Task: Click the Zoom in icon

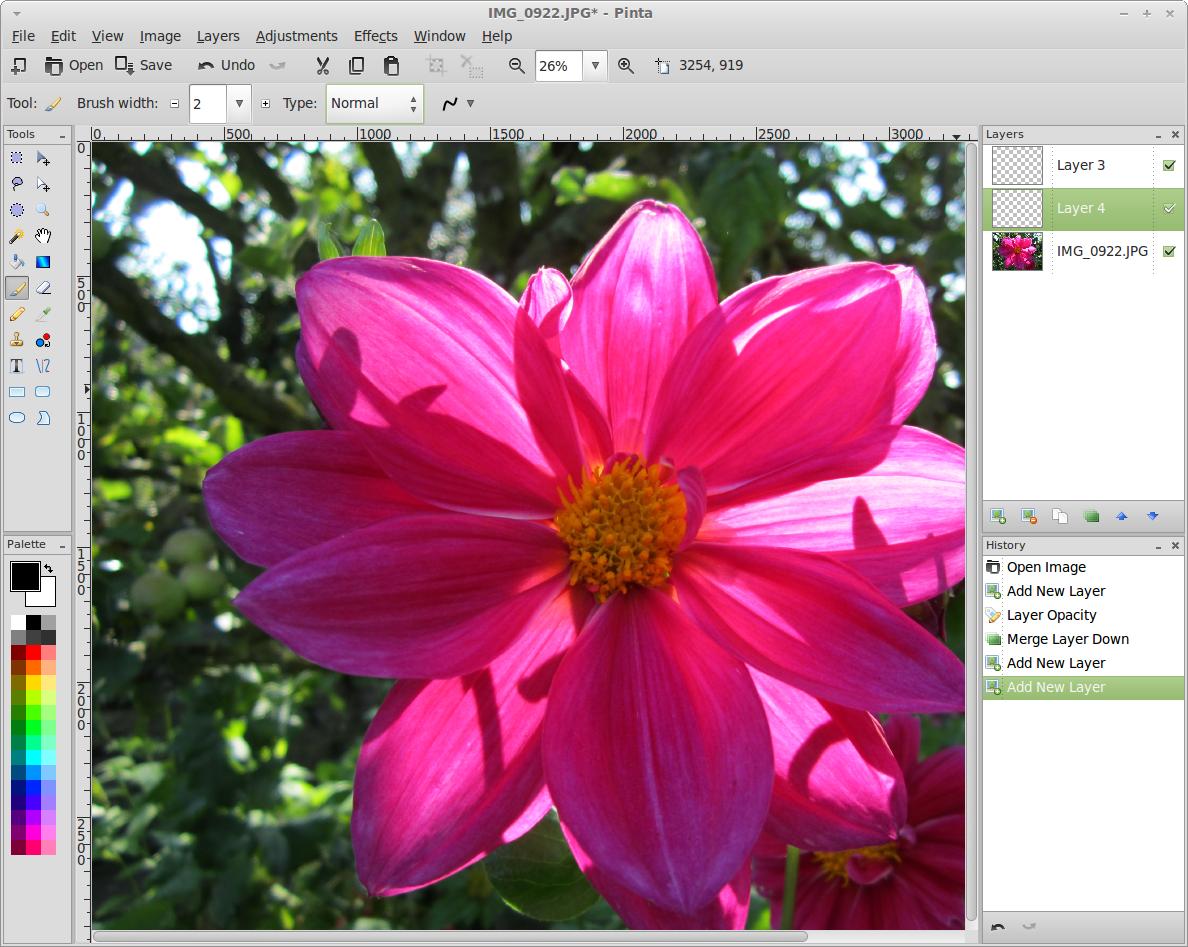Action: (x=626, y=66)
